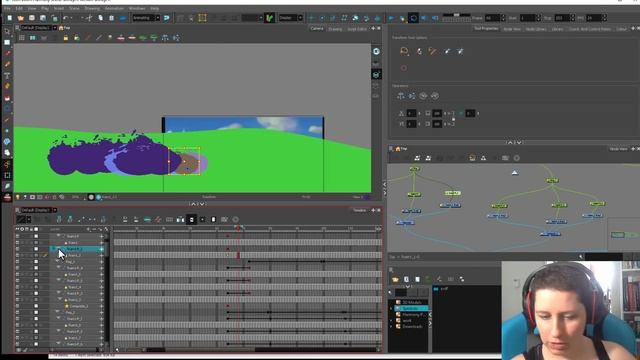This screenshot has width=640, height=360.
Task: Expand the Symbols folder in the Library
Action: [392, 308]
